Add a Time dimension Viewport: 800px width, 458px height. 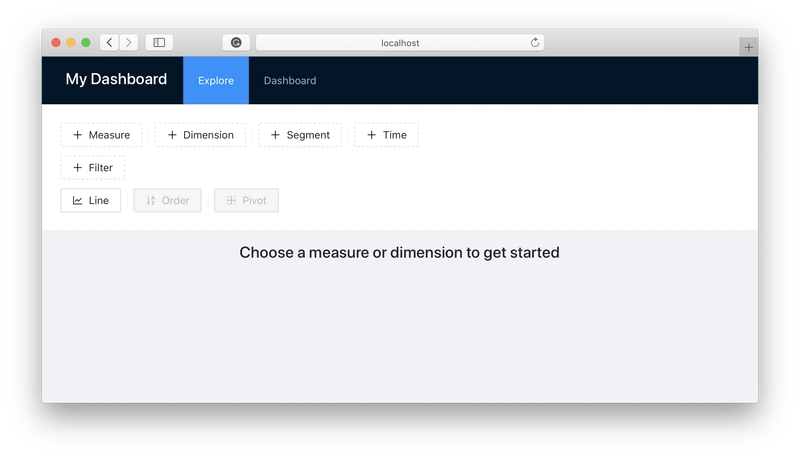coord(387,135)
